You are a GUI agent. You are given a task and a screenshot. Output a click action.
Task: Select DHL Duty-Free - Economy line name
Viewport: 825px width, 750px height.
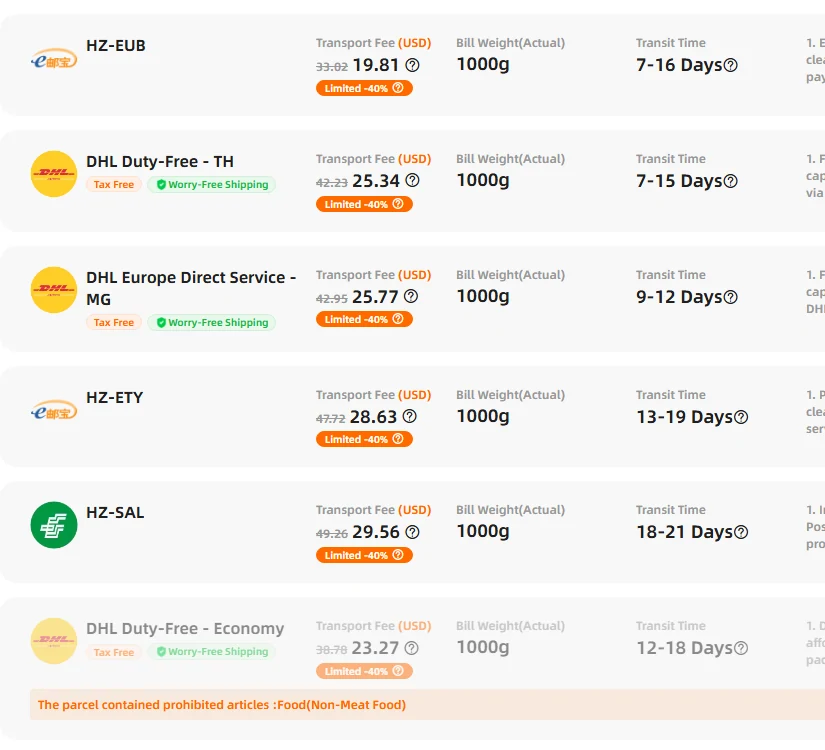[185, 628]
